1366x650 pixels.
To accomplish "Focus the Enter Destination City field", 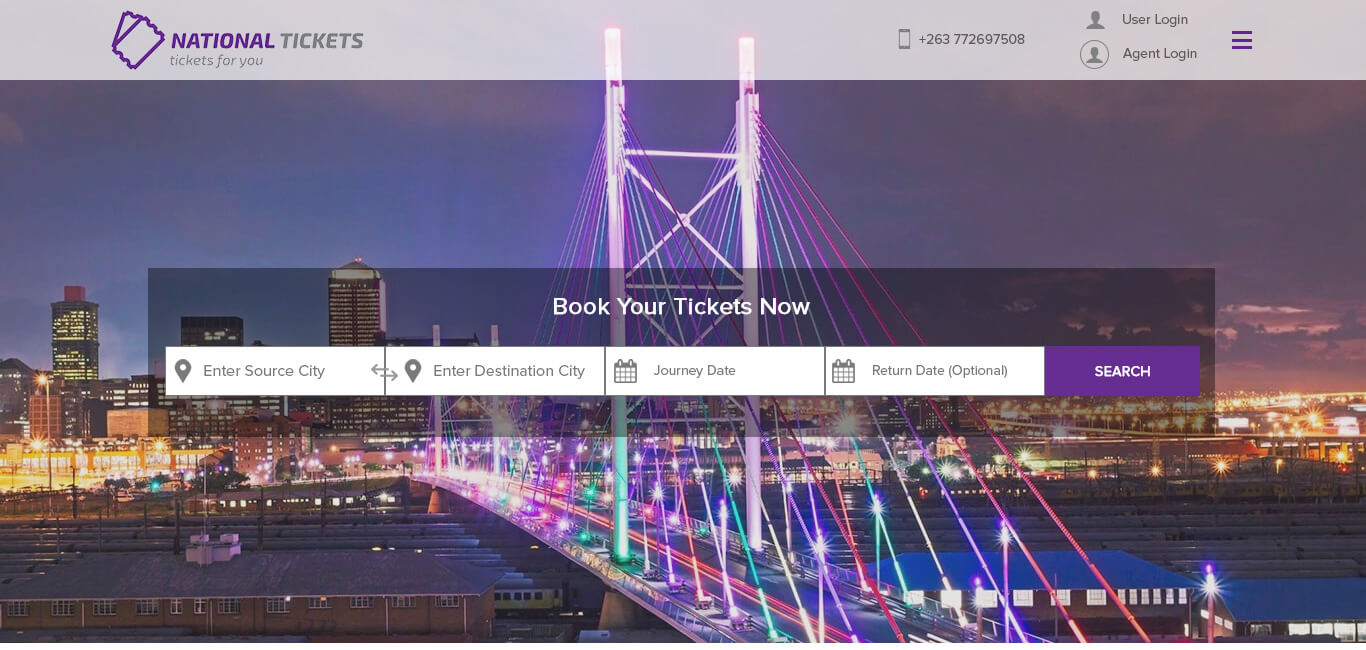I will [496, 371].
